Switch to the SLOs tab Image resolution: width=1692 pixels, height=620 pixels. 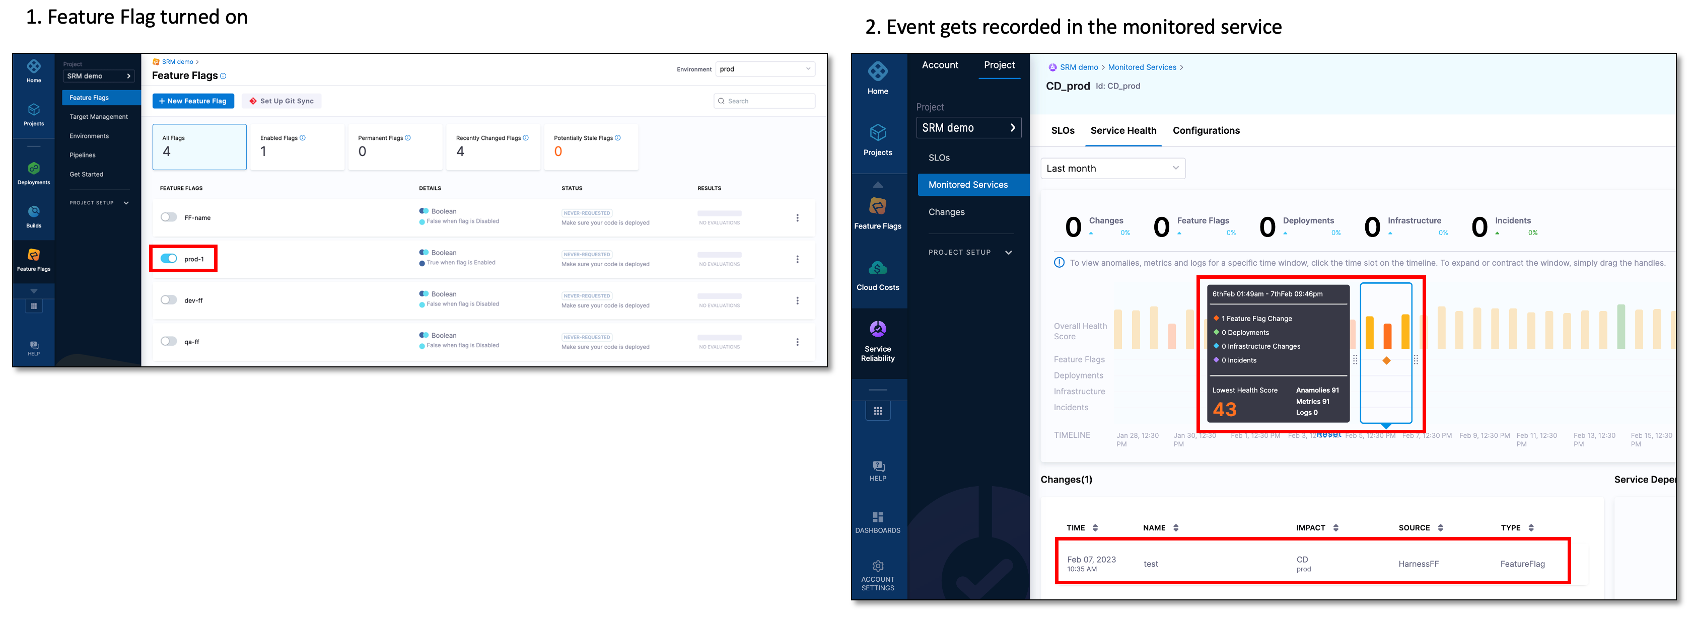1062,131
